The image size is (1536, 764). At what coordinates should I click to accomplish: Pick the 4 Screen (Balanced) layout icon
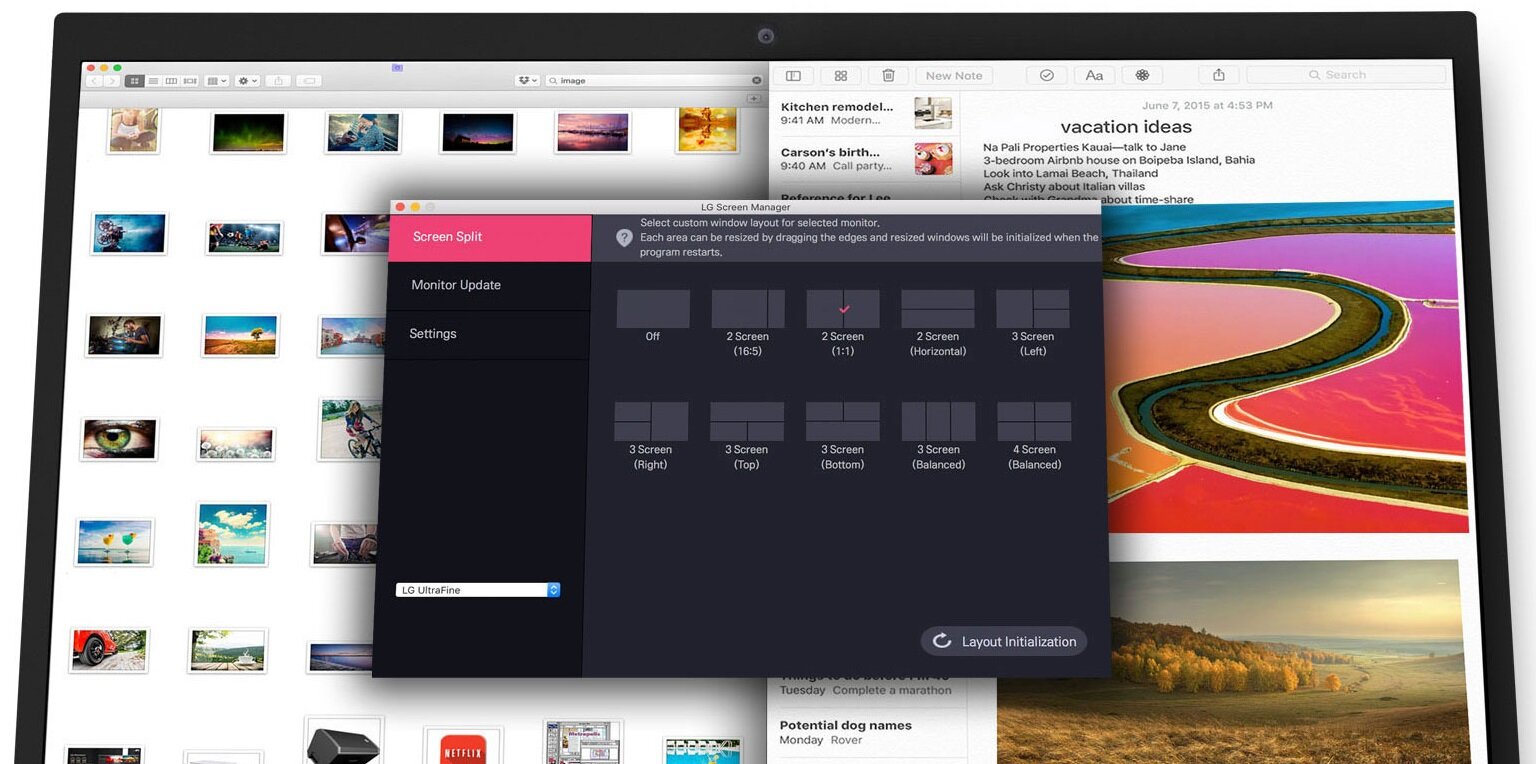click(1034, 421)
